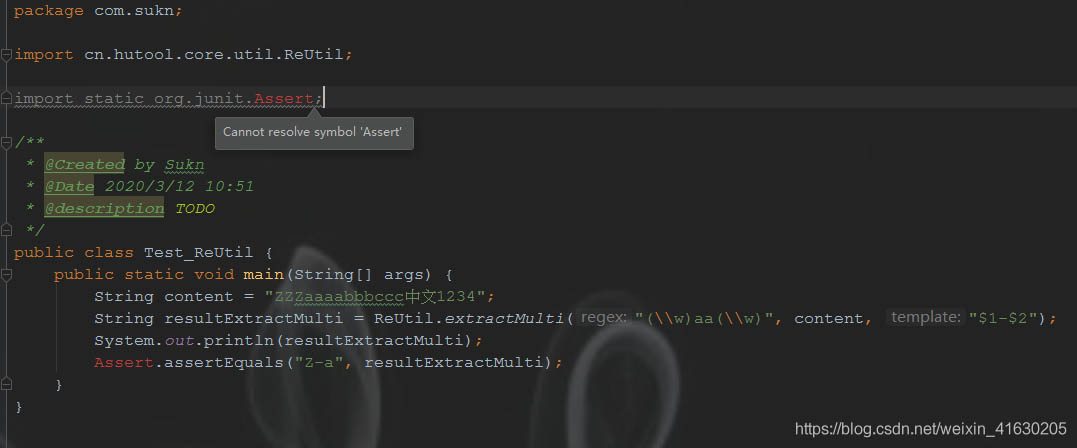The width and height of the screenshot is (1077, 448).
Task: Click the 'class' keyword in the class declaration
Action: (109, 253)
